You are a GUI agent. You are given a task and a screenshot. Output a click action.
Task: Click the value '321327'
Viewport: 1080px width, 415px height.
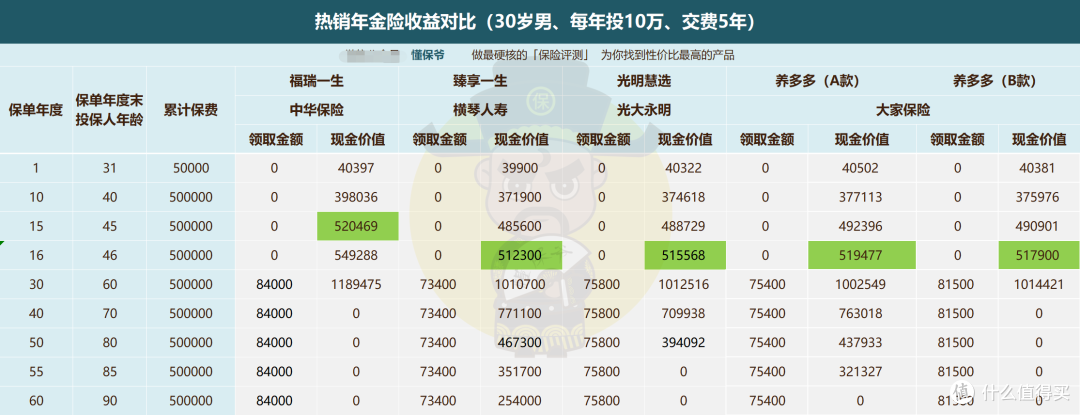point(862,372)
